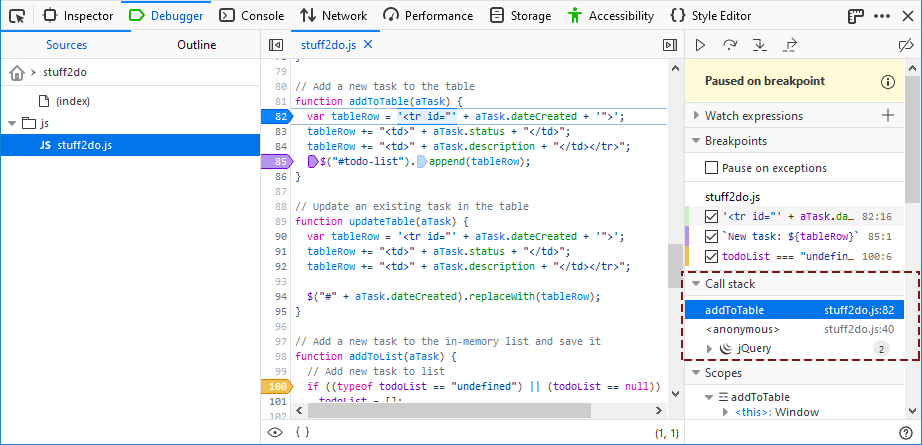Click the Step In icon
Viewport: 922px width, 445px height.
[x=760, y=45]
